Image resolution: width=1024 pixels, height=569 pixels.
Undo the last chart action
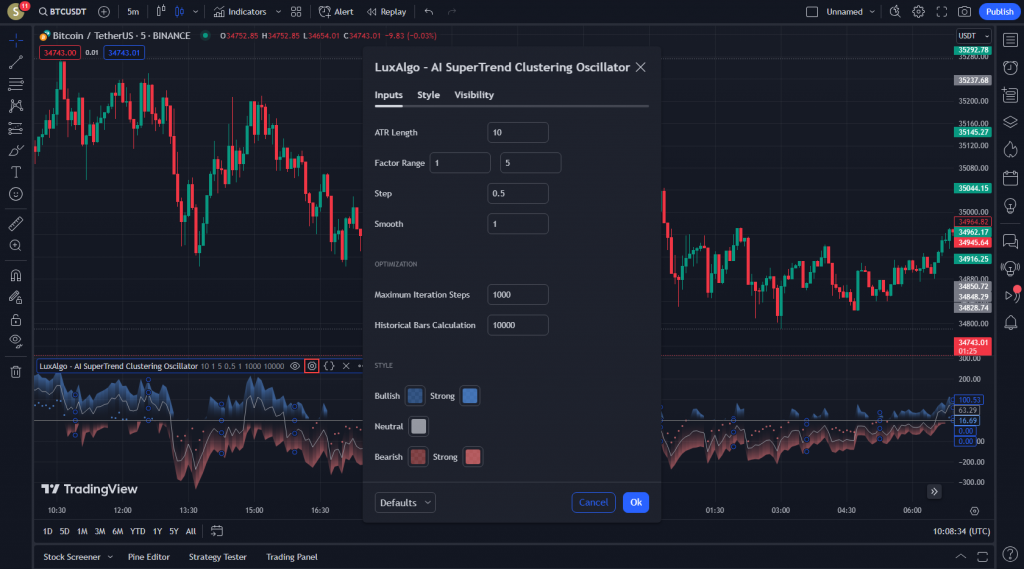[428, 12]
